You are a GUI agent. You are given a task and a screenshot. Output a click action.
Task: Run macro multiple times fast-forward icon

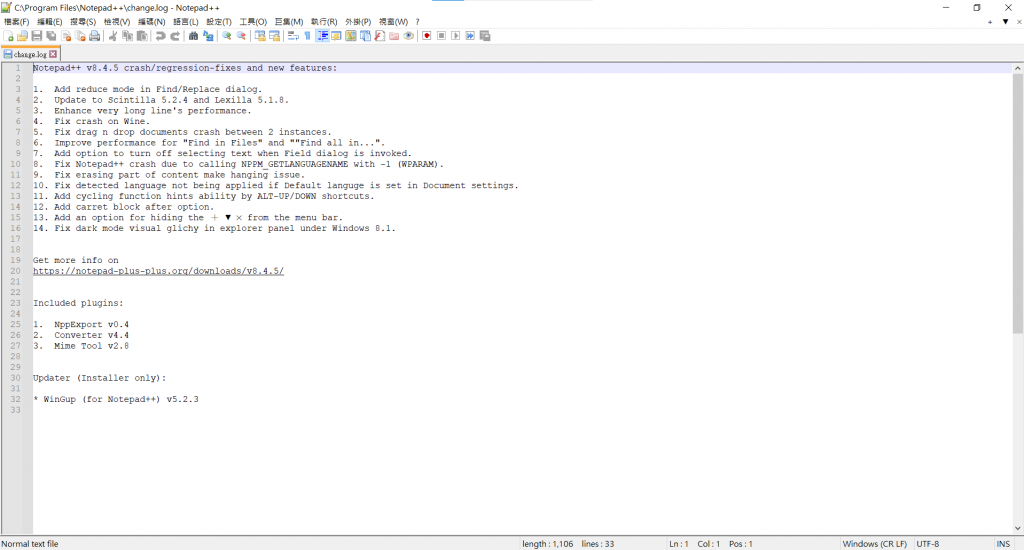(x=470, y=36)
